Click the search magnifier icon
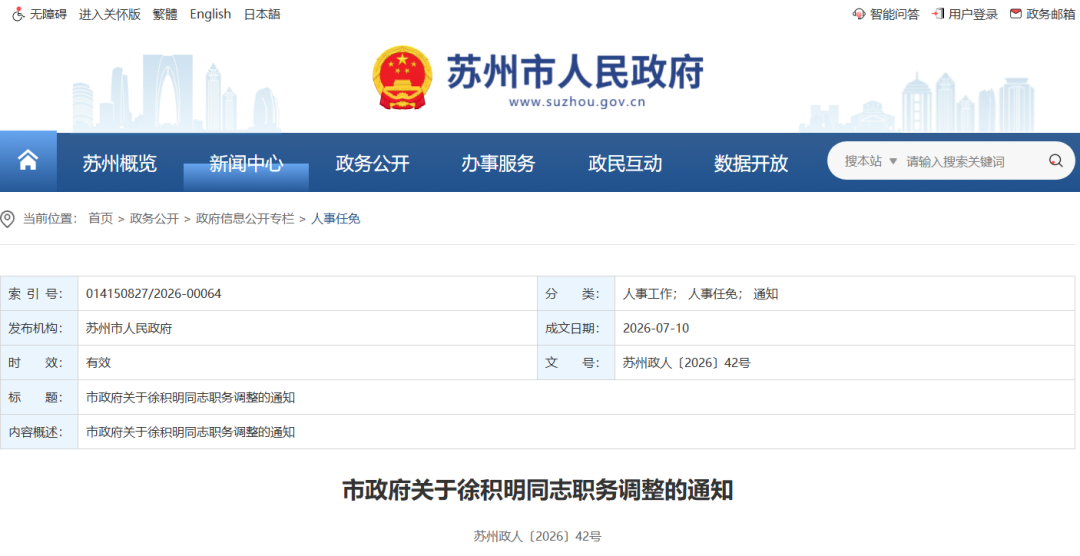This screenshot has width=1080, height=556. point(1055,161)
